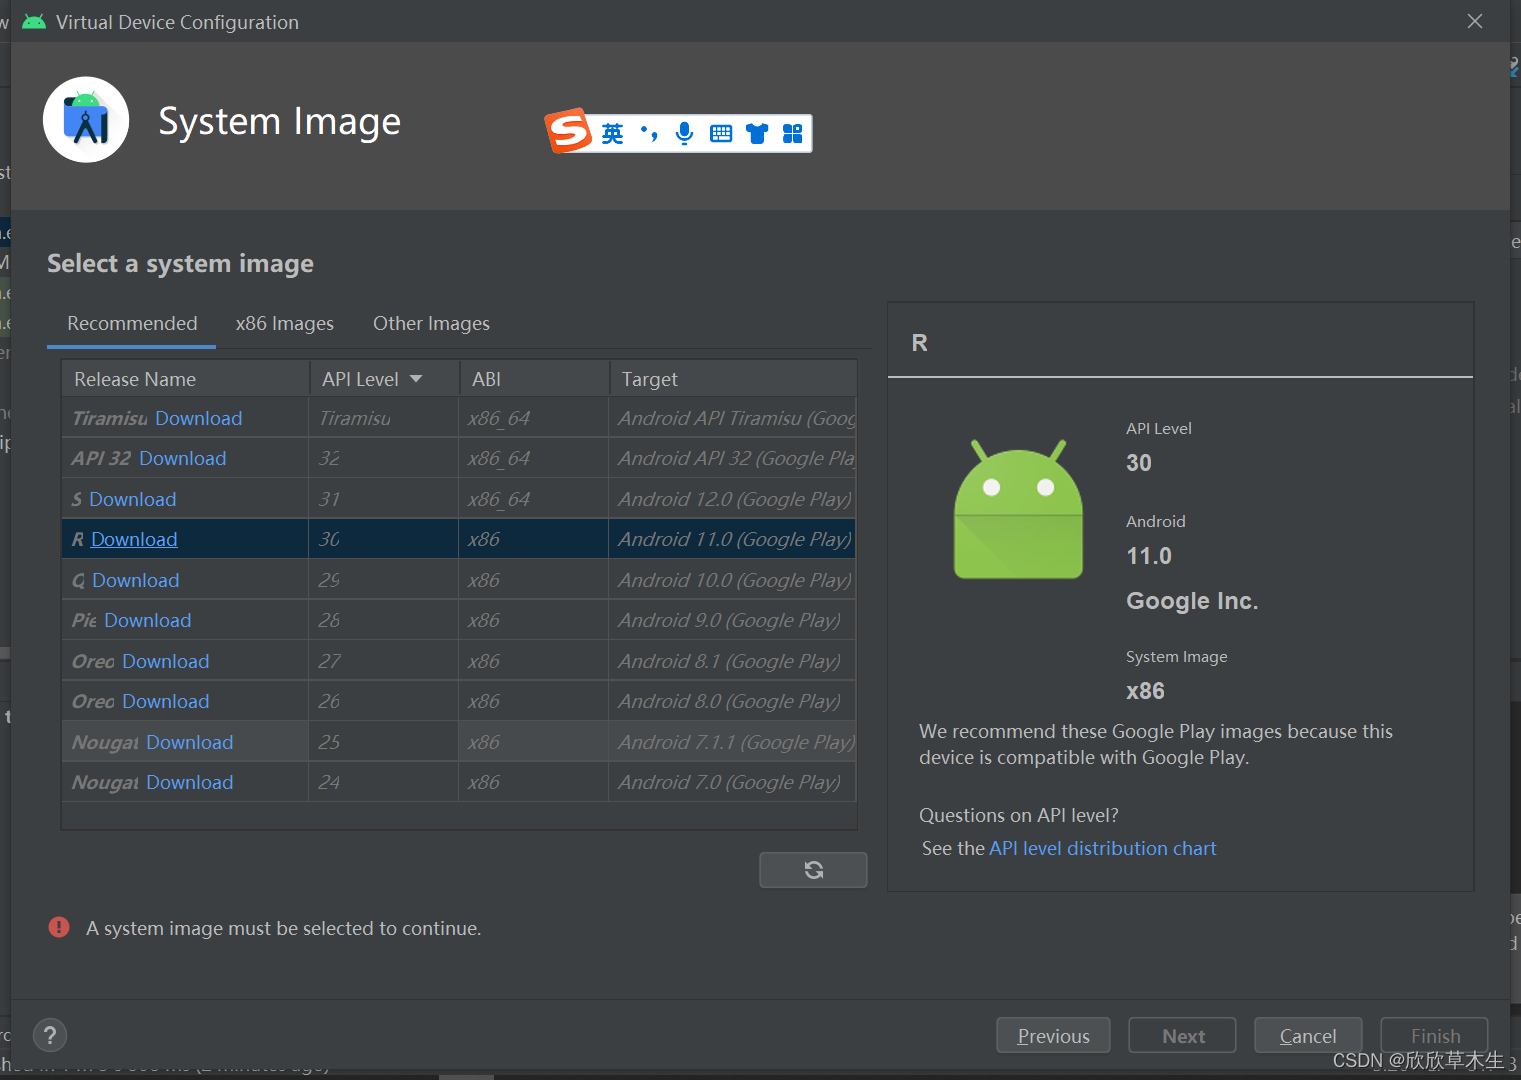
Task: Click the Sogou S logo icon
Action: pos(569,131)
